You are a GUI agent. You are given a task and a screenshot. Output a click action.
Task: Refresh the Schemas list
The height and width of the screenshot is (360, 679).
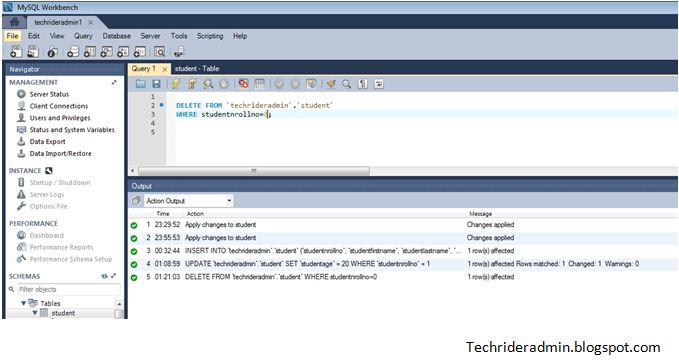(x=104, y=276)
